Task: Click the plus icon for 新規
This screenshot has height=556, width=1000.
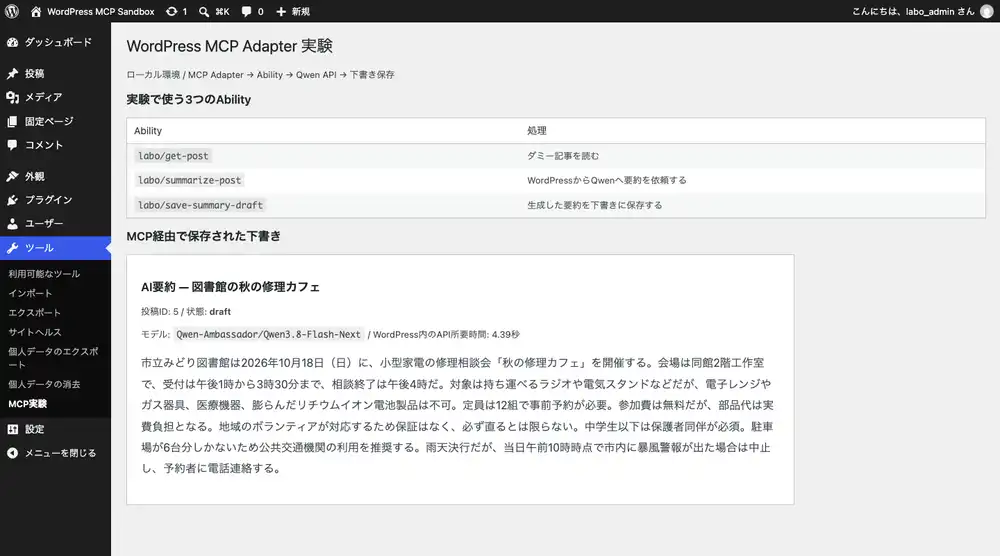Action: point(281,11)
